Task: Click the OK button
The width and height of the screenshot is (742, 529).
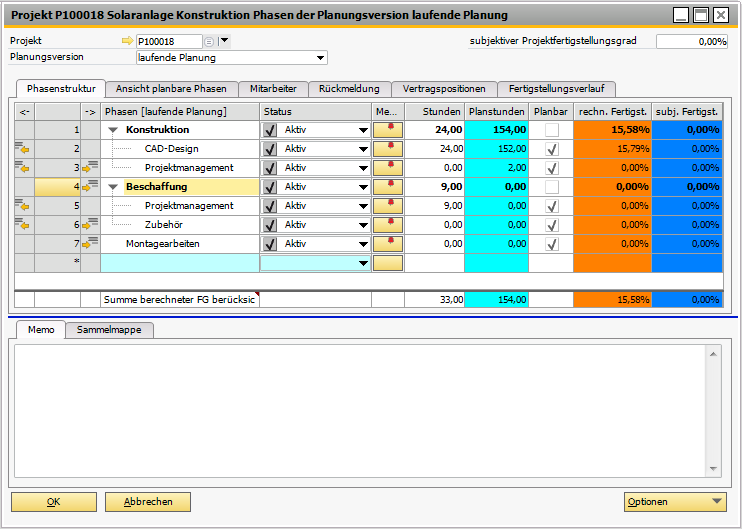Action: click(53, 502)
